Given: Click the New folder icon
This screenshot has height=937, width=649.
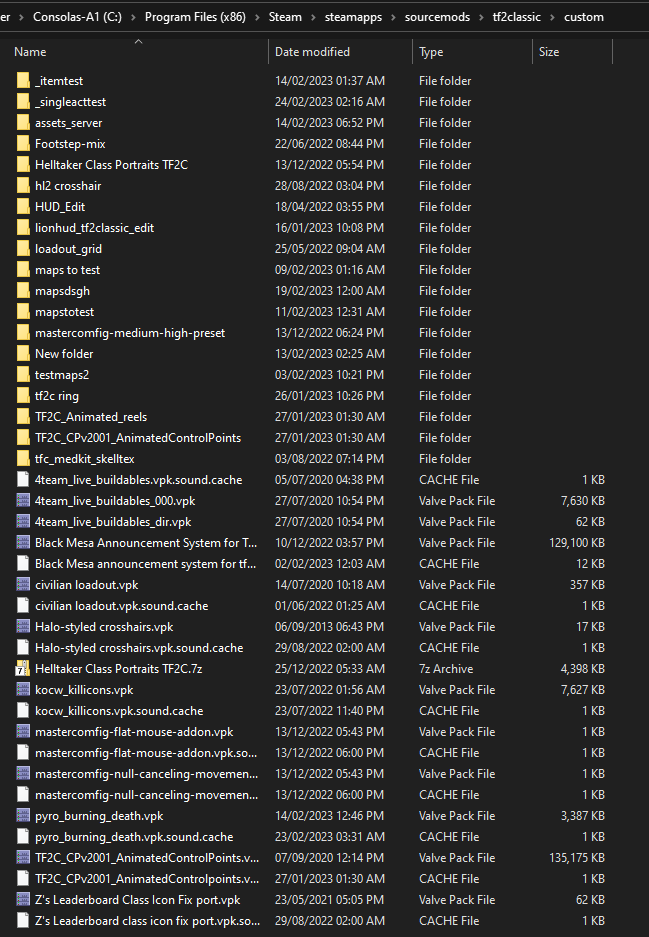Looking at the screenshot, I should [x=23, y=354].
